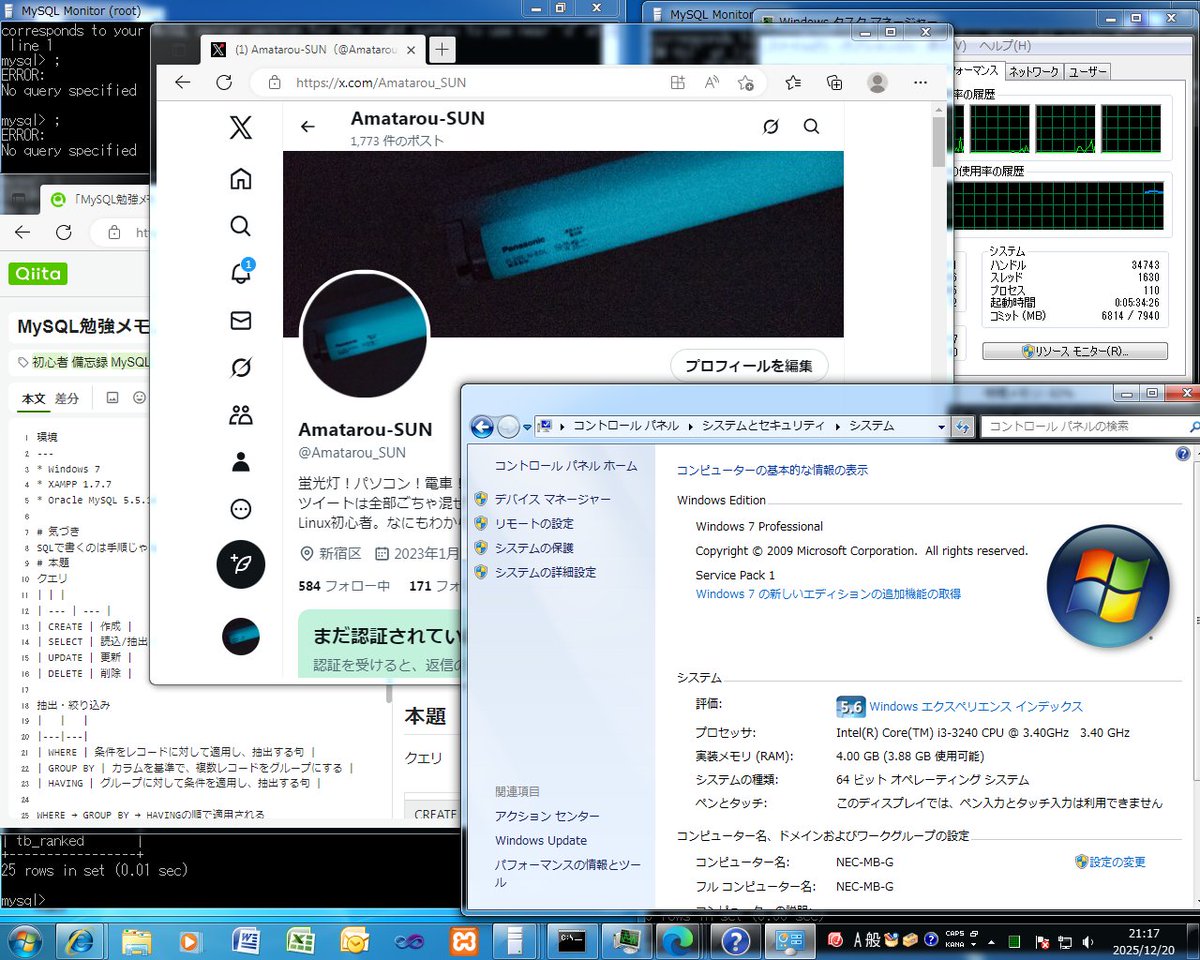Click back arrow beside Amatarou-SUN header
Viewport: 1200px width, 960px height.
[308, 127]
